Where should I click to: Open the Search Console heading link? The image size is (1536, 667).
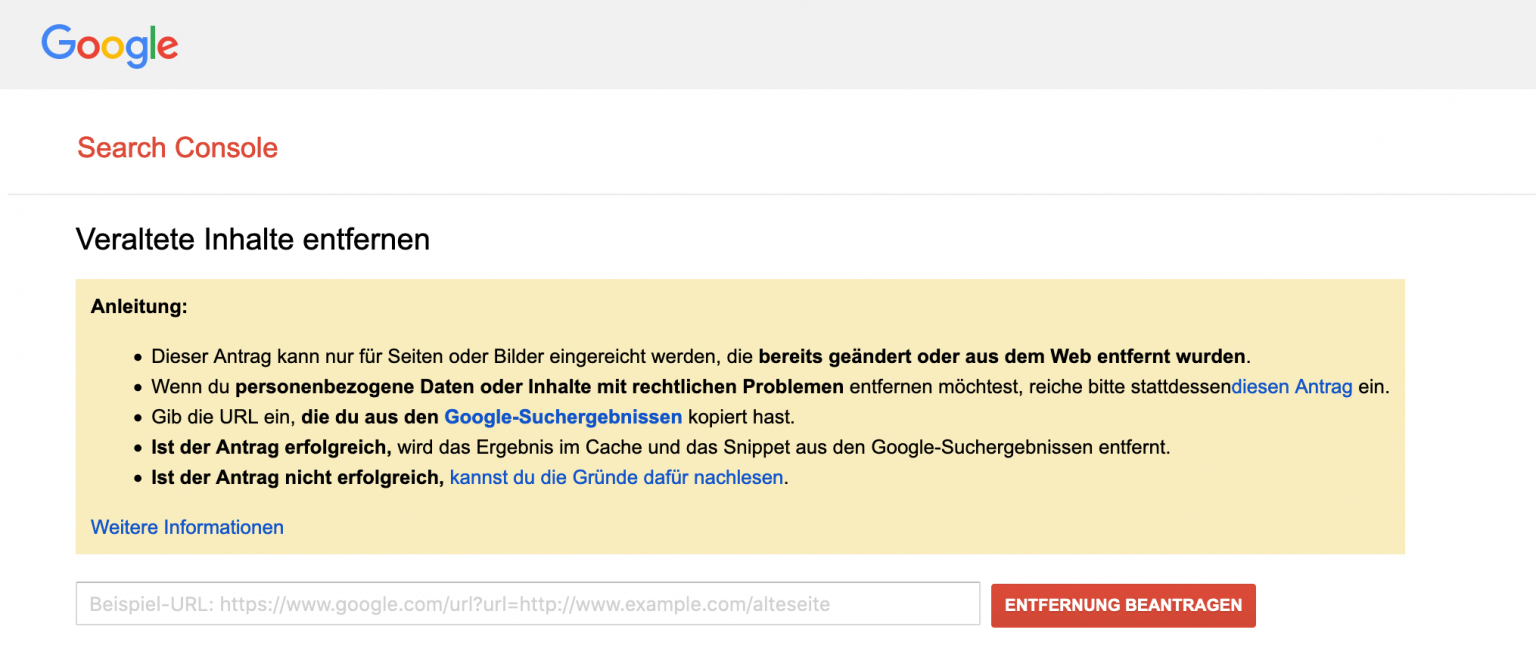pos(177,148)
